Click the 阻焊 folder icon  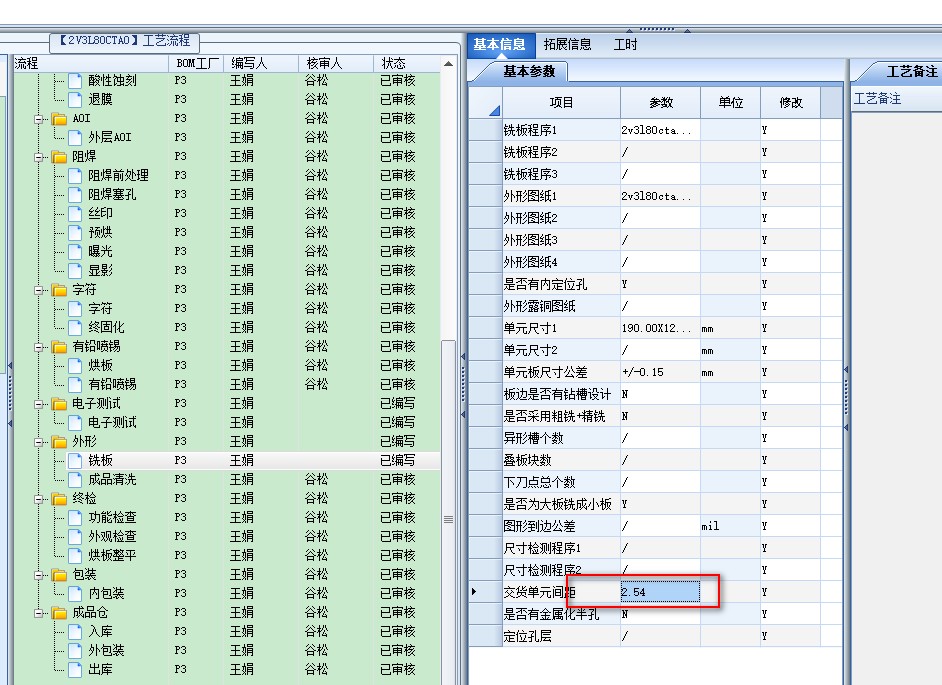(x=59, y=157)
